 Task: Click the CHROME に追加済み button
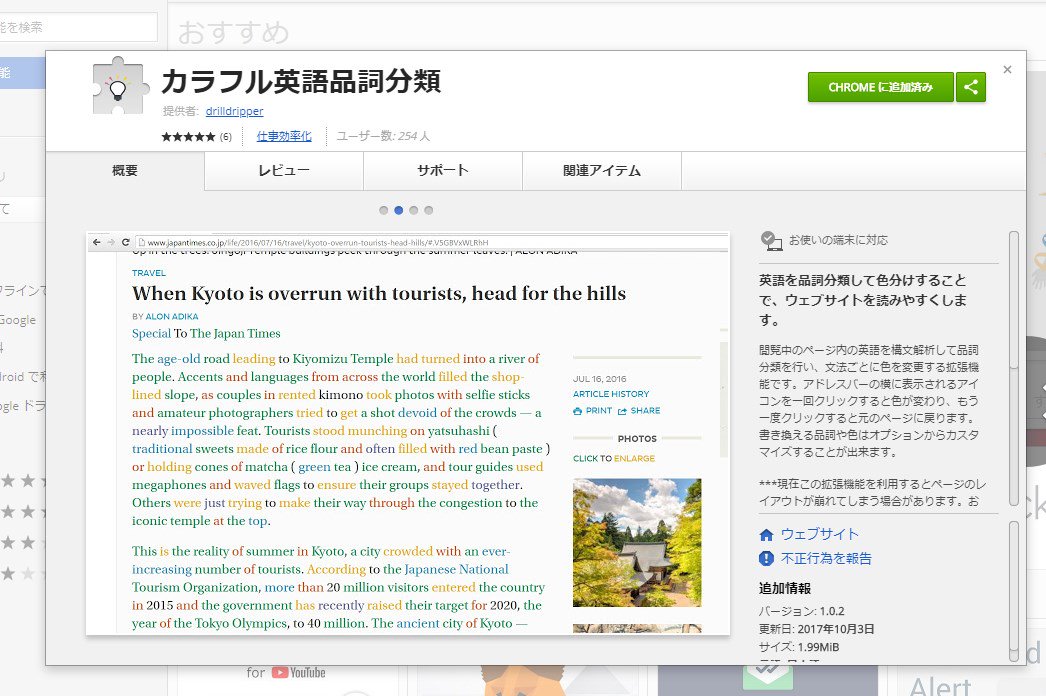[878, 88]
